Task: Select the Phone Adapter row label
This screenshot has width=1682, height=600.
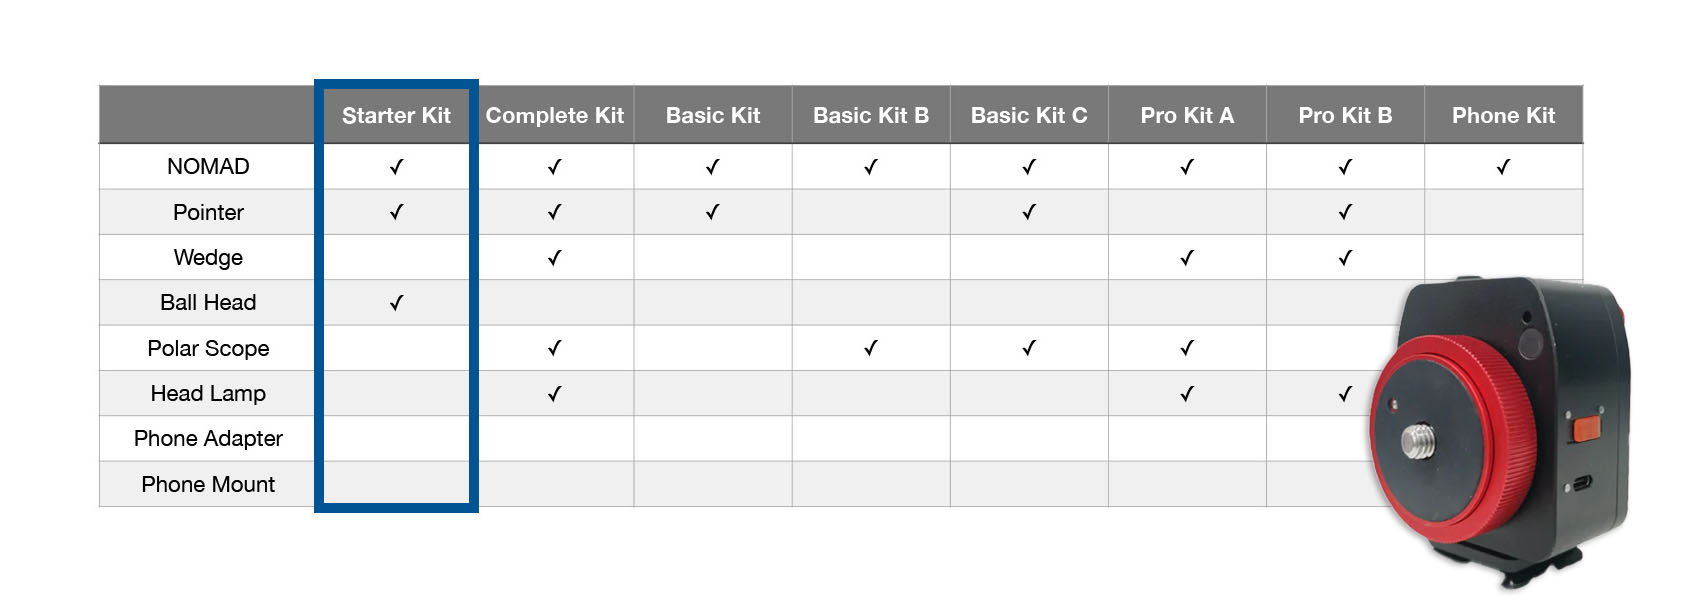Action: tap(208, 439)
